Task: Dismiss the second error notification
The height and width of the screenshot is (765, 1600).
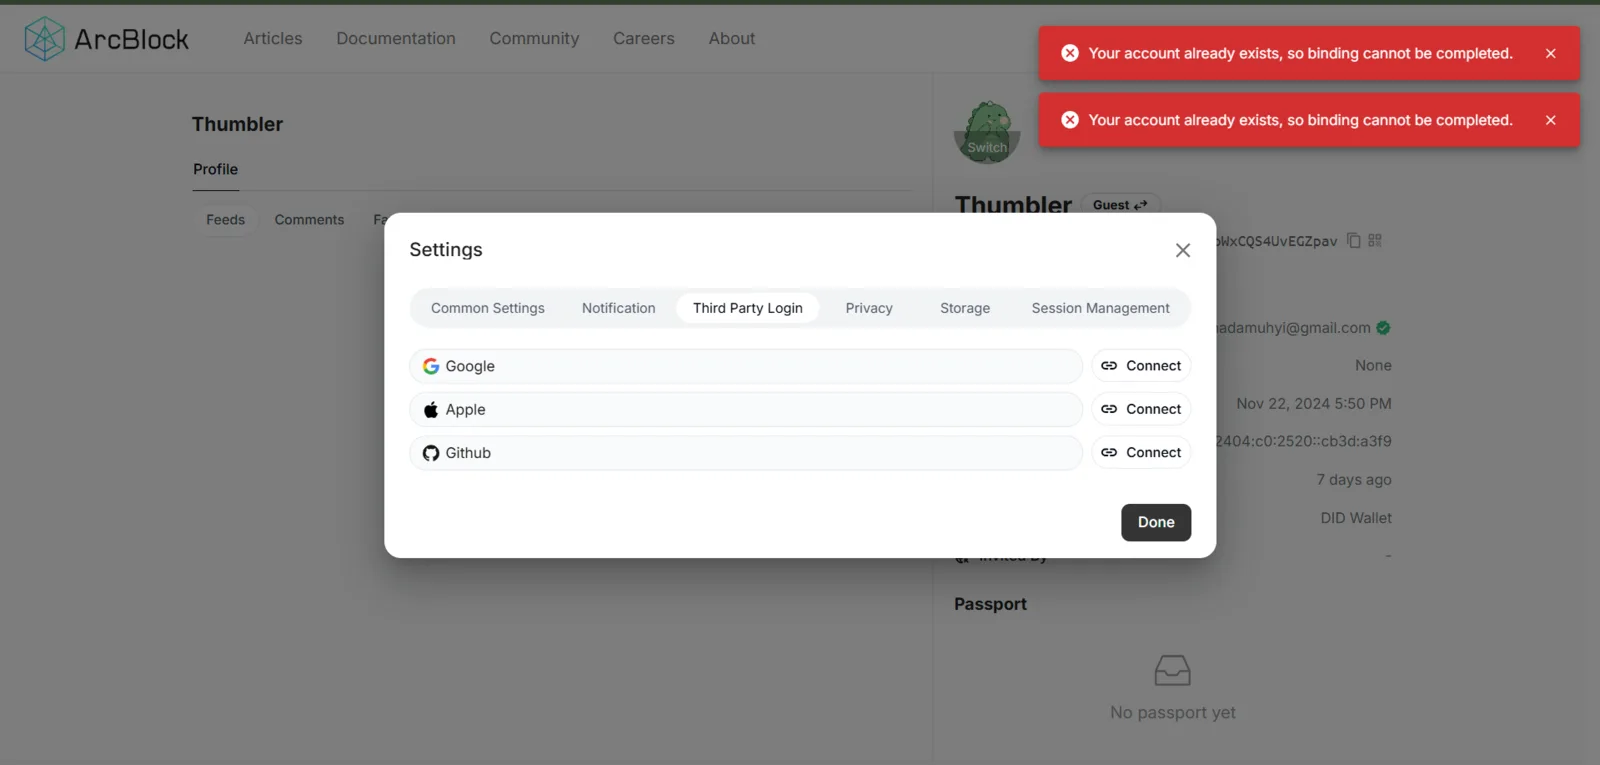Action: click(x=1550, y=120)
